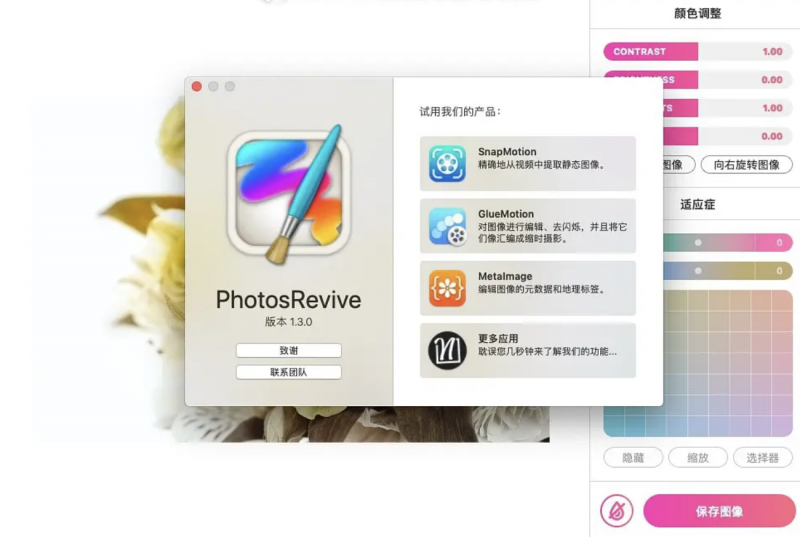Click the PhotosRevive app name text
Viewport: 800px width, 537px height.
(x=288, y=300)
